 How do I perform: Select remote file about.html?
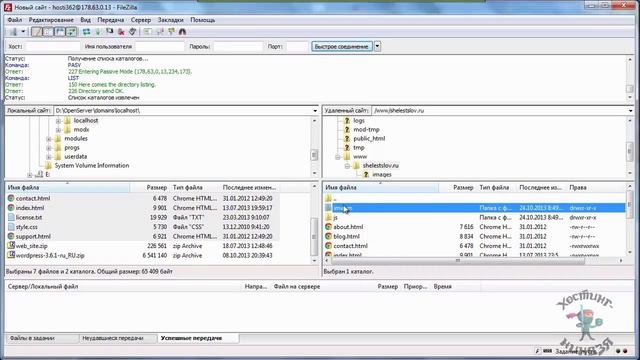tap(348, 227)
